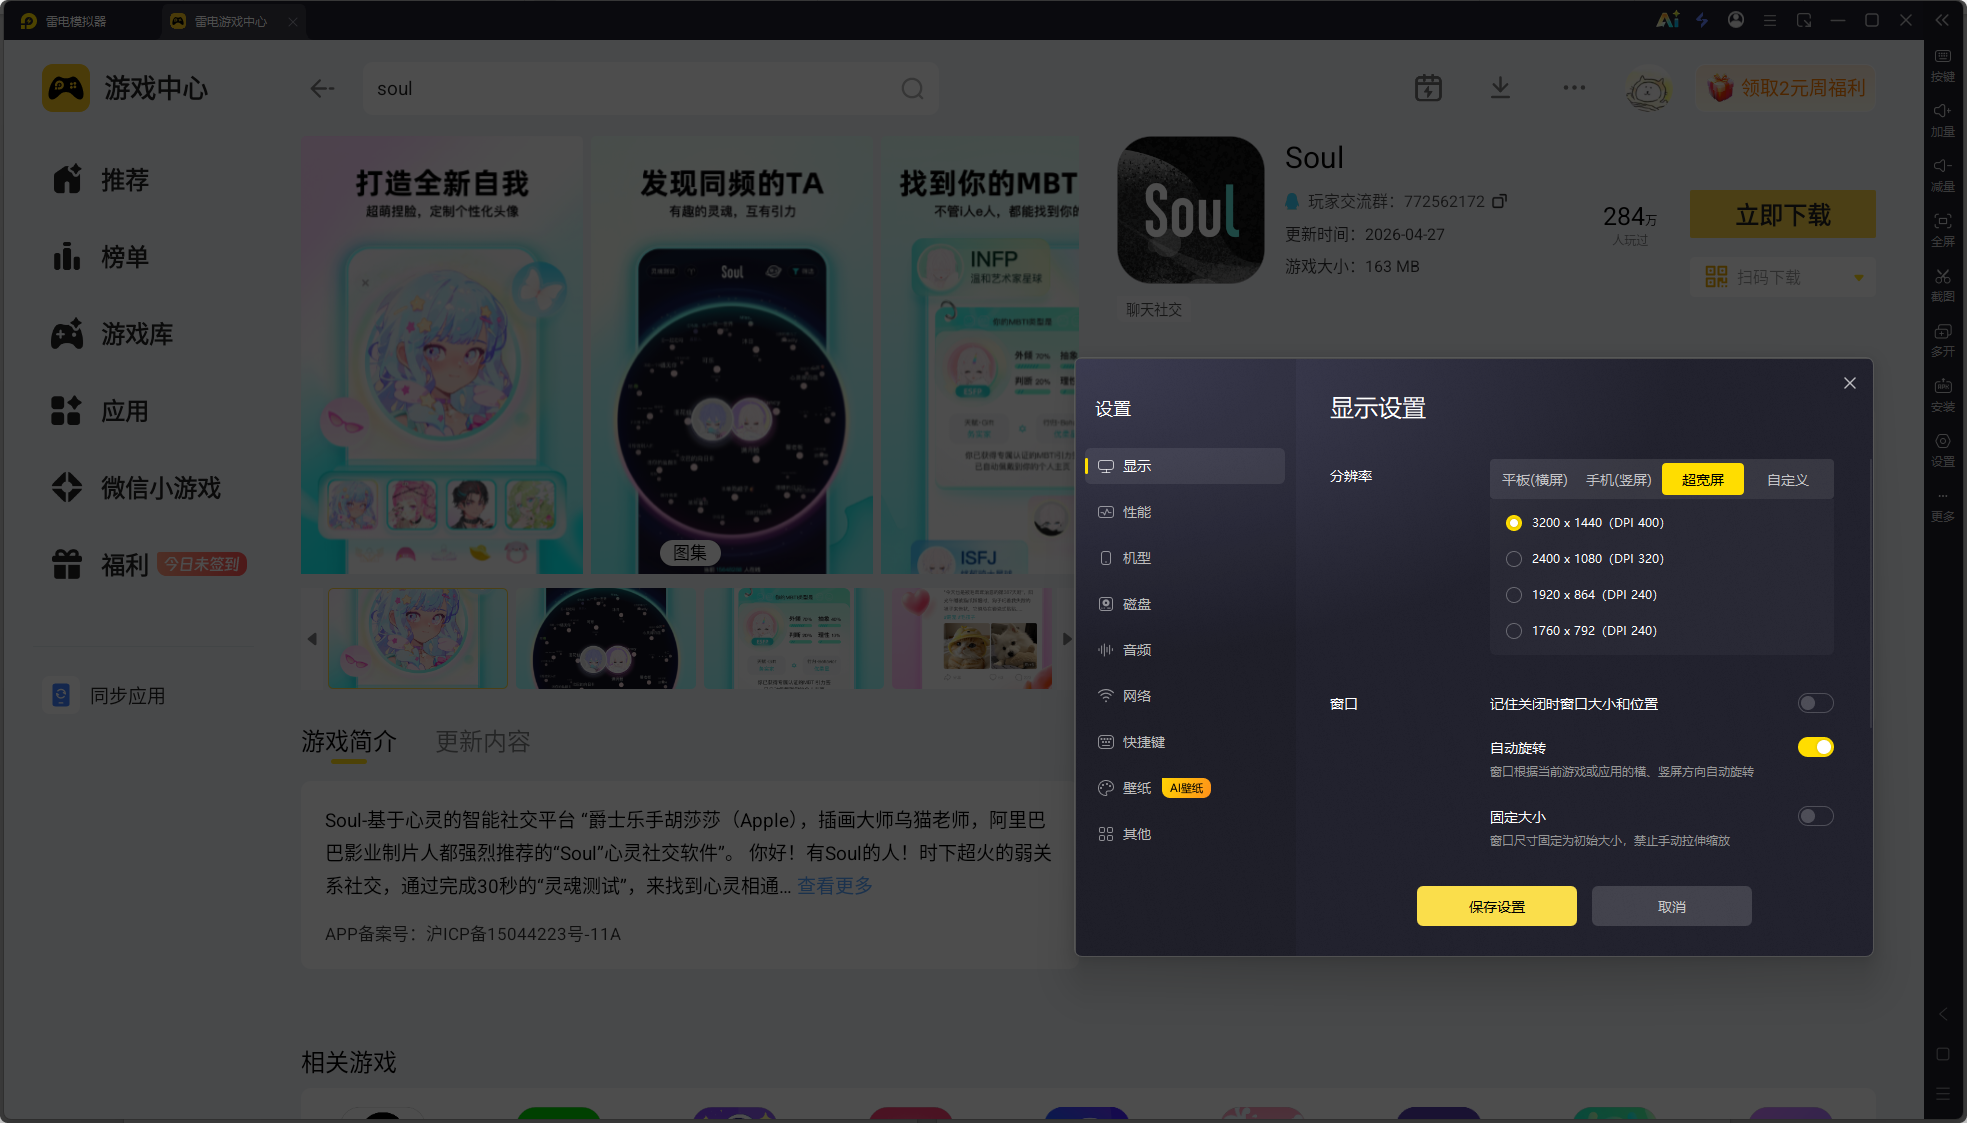Expand description via 查看更多 link
1967x1123 pixels.
(x=835, y=886)
